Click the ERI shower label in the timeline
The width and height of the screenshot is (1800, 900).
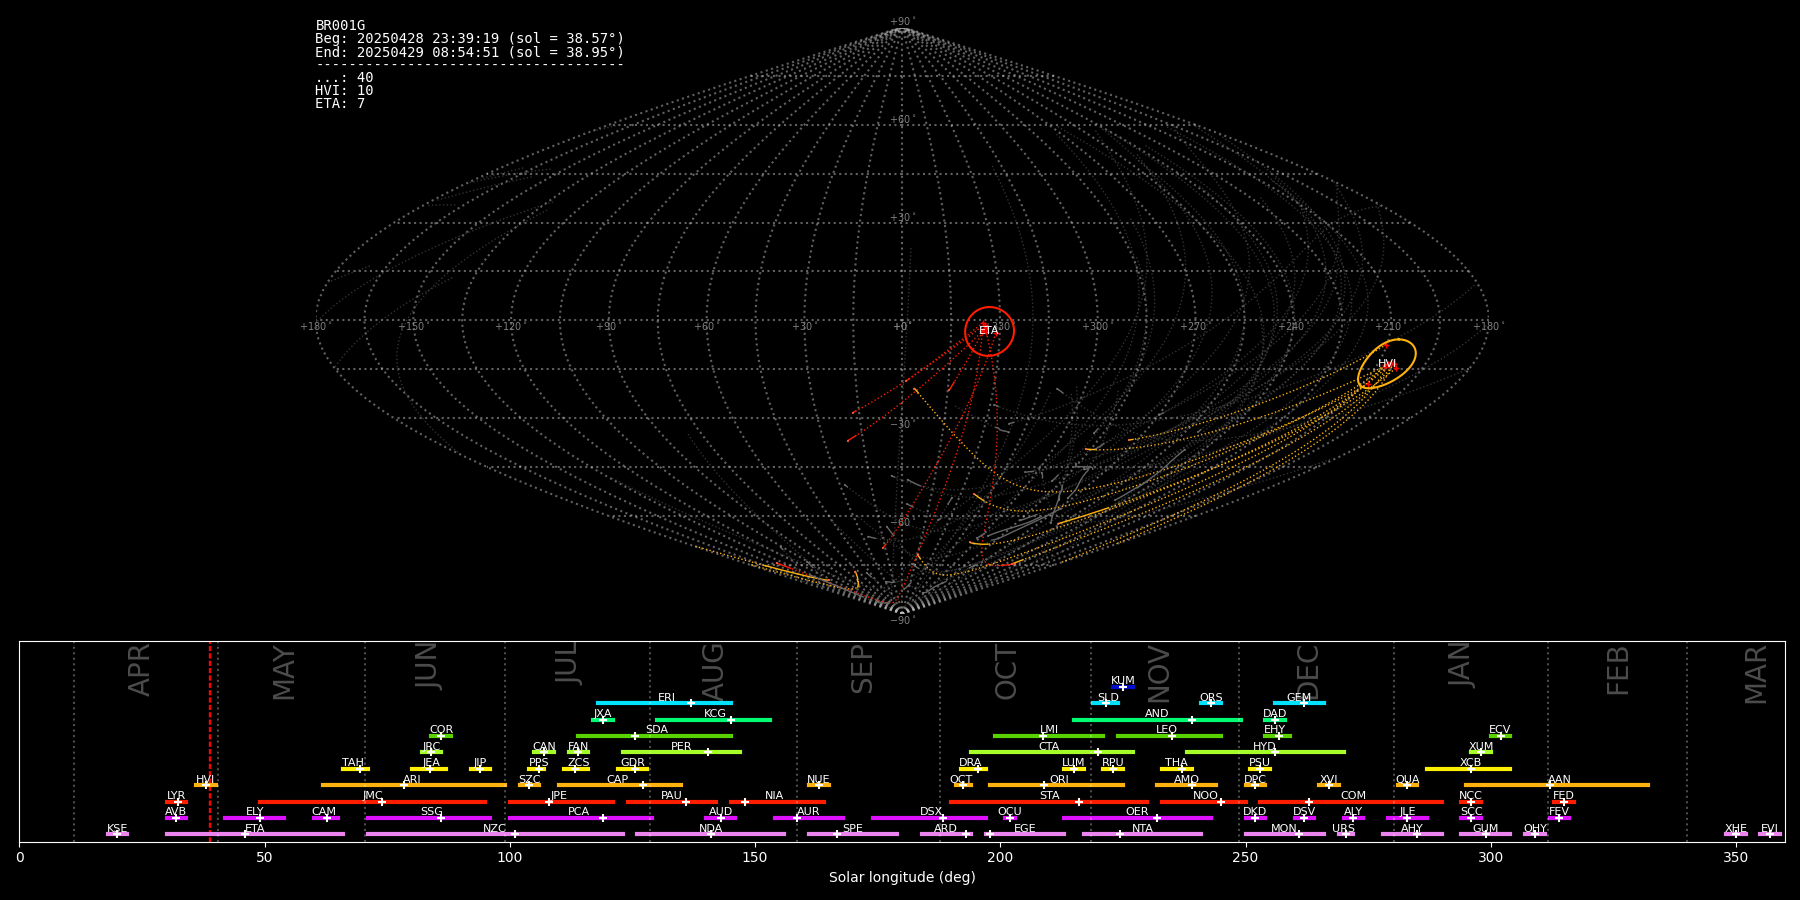666,698
